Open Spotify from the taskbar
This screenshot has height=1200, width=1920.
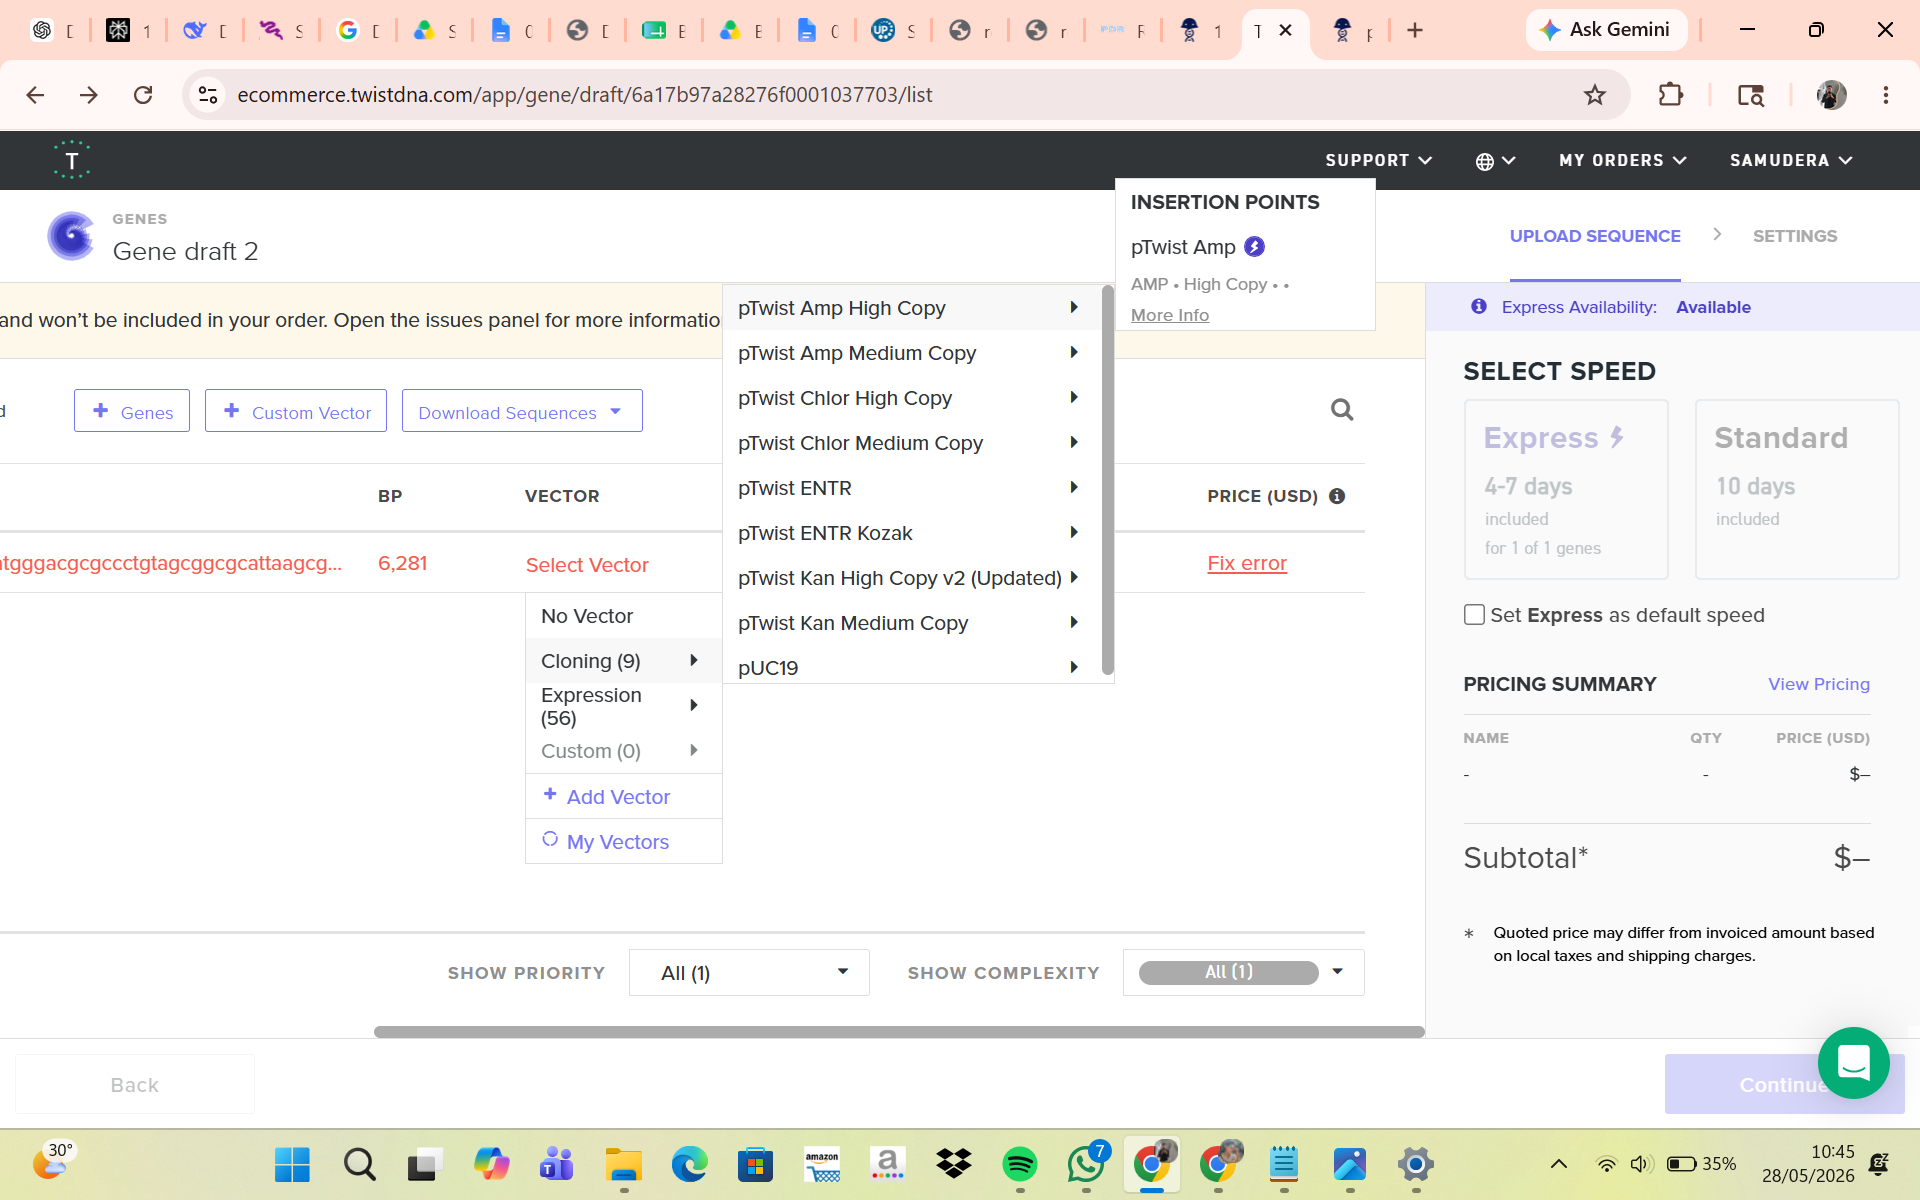tap(1019, 1164)
